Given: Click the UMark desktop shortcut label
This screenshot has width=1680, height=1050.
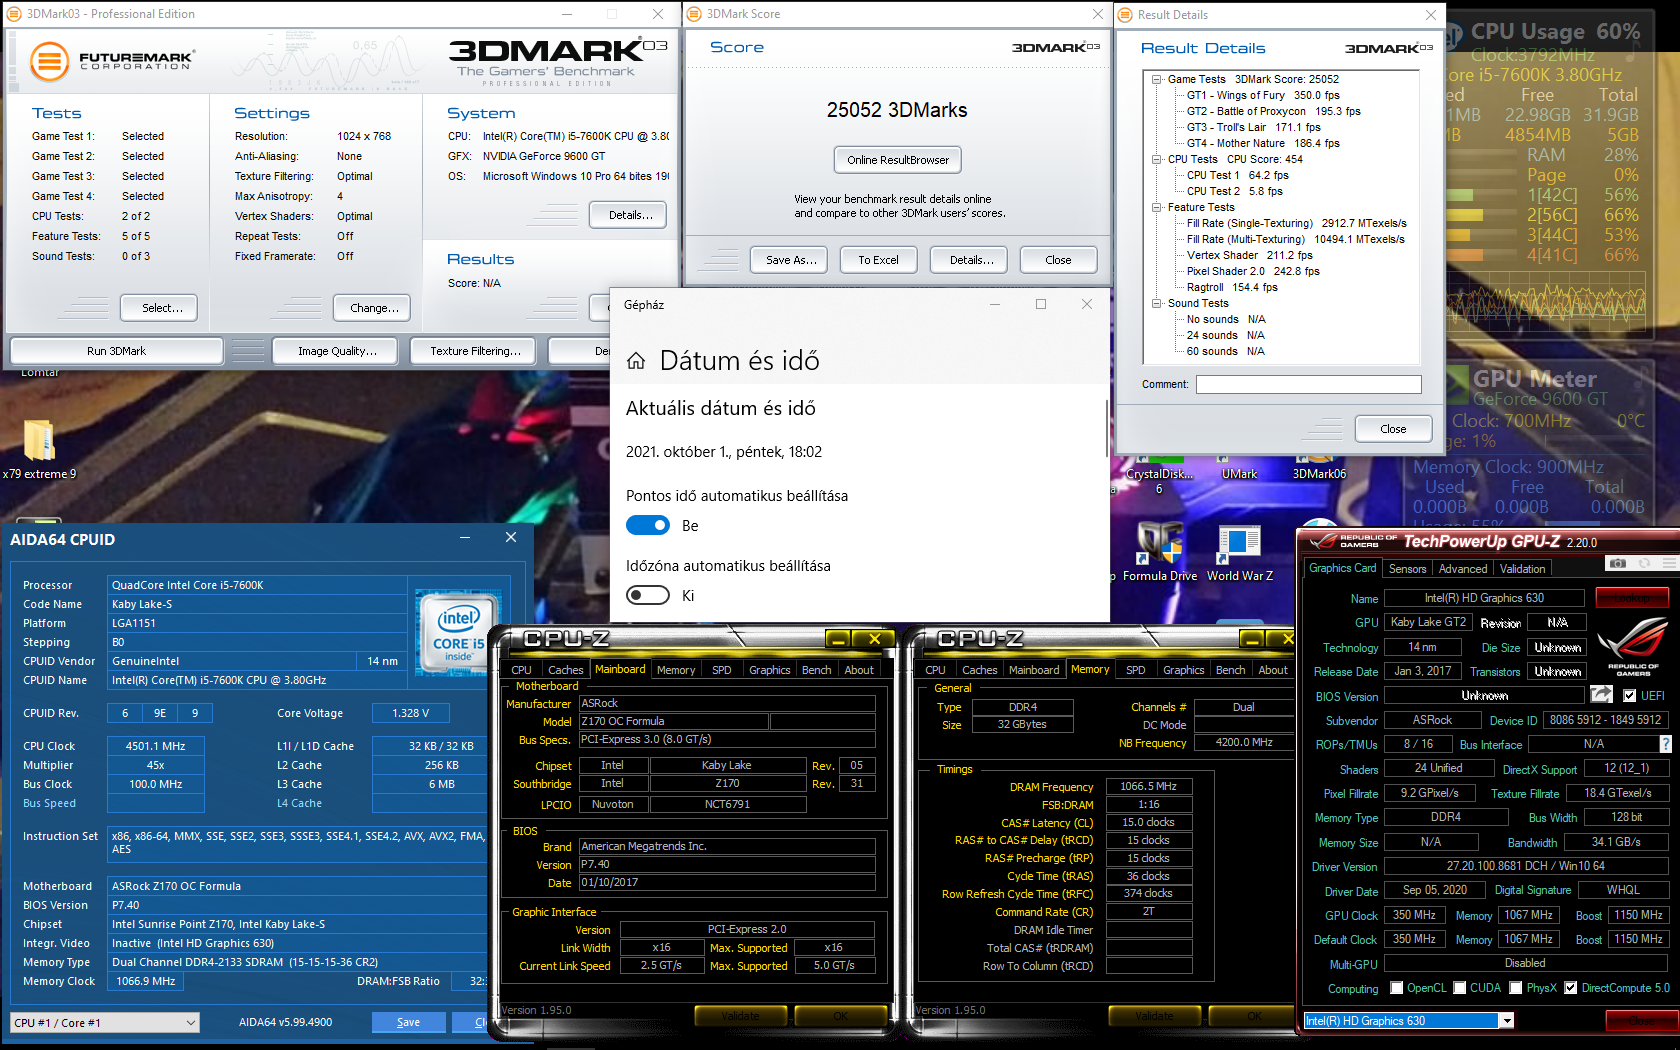Looking at the screenshot, I should 1239,474.
